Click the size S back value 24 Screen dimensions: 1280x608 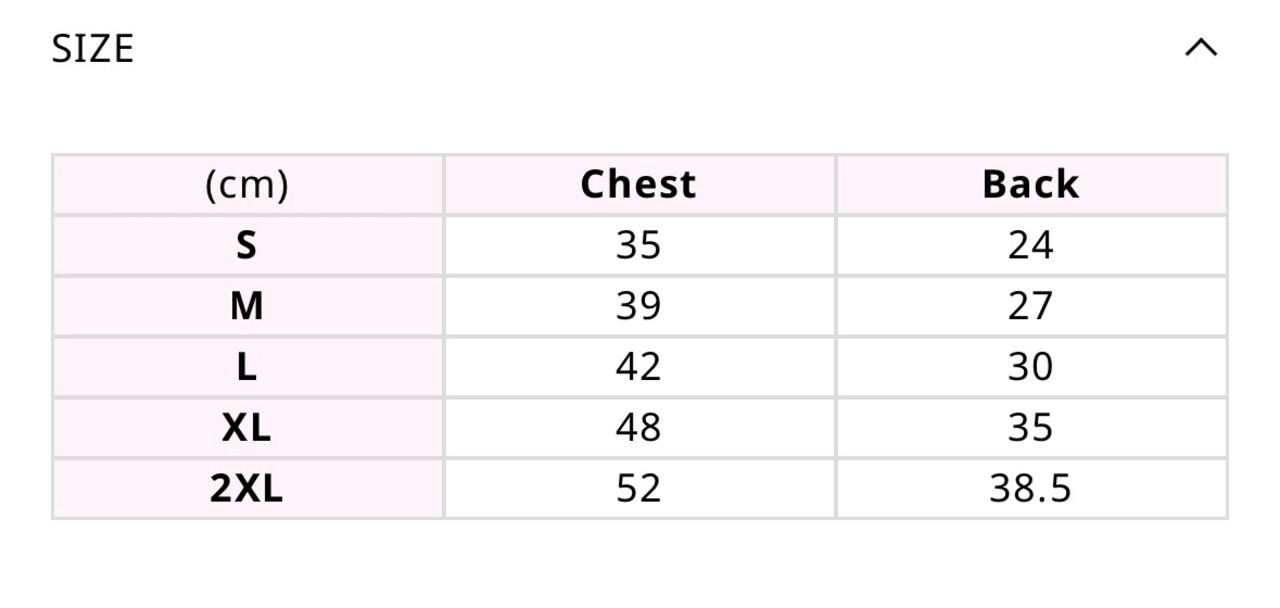(x=1030, y=246)
